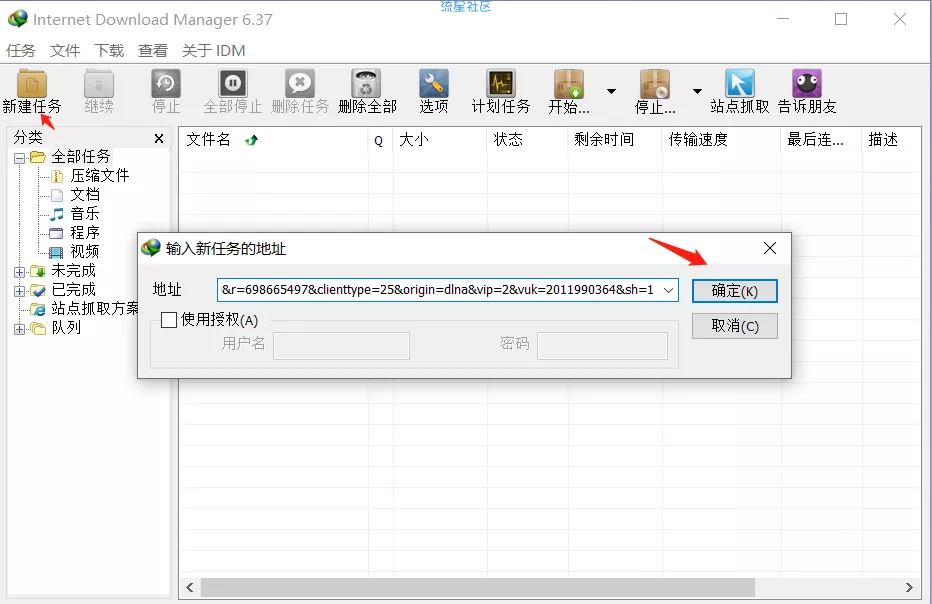The height and width of the screenshot is (604, 932).
Task: Click the scroll left arrow
Action: click(x=190, y=587)
